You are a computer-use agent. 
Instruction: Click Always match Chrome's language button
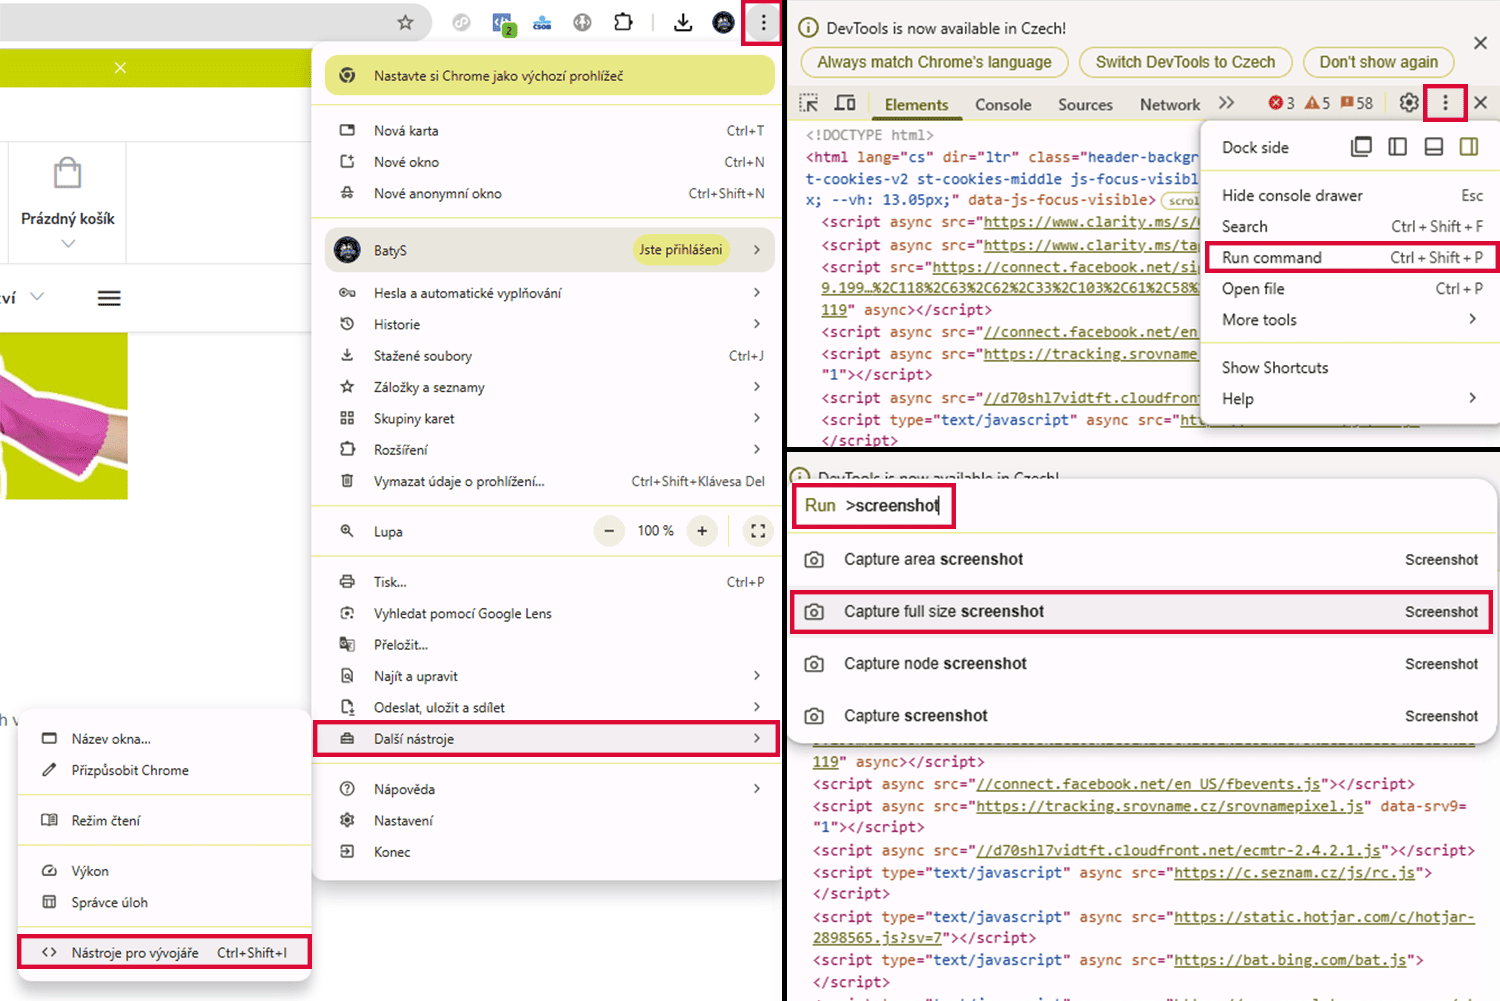[934, 62]
